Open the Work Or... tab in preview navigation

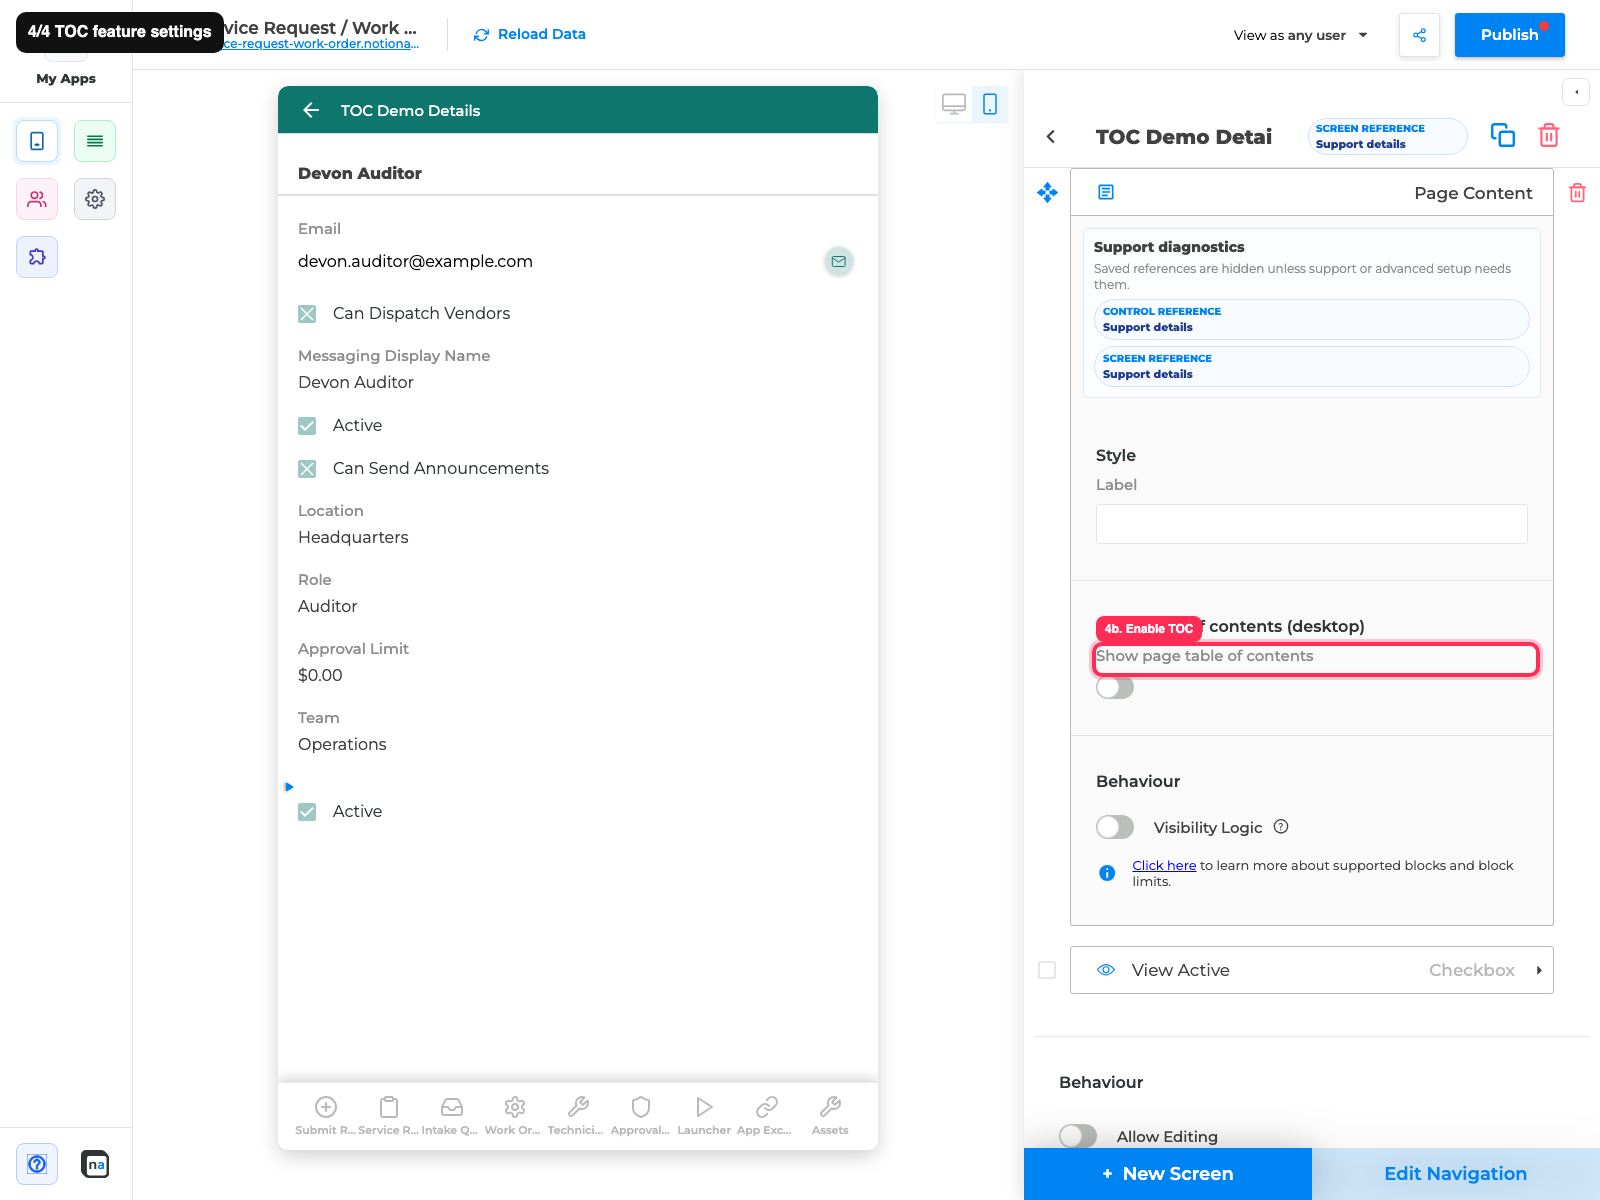coord(514,1115)
